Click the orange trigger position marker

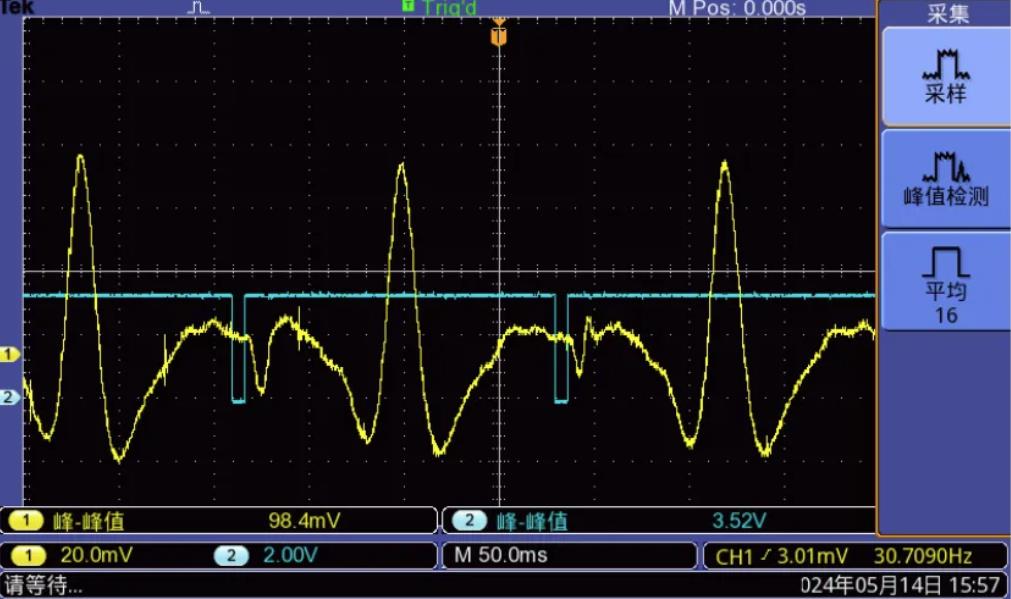tap(499, 36)
